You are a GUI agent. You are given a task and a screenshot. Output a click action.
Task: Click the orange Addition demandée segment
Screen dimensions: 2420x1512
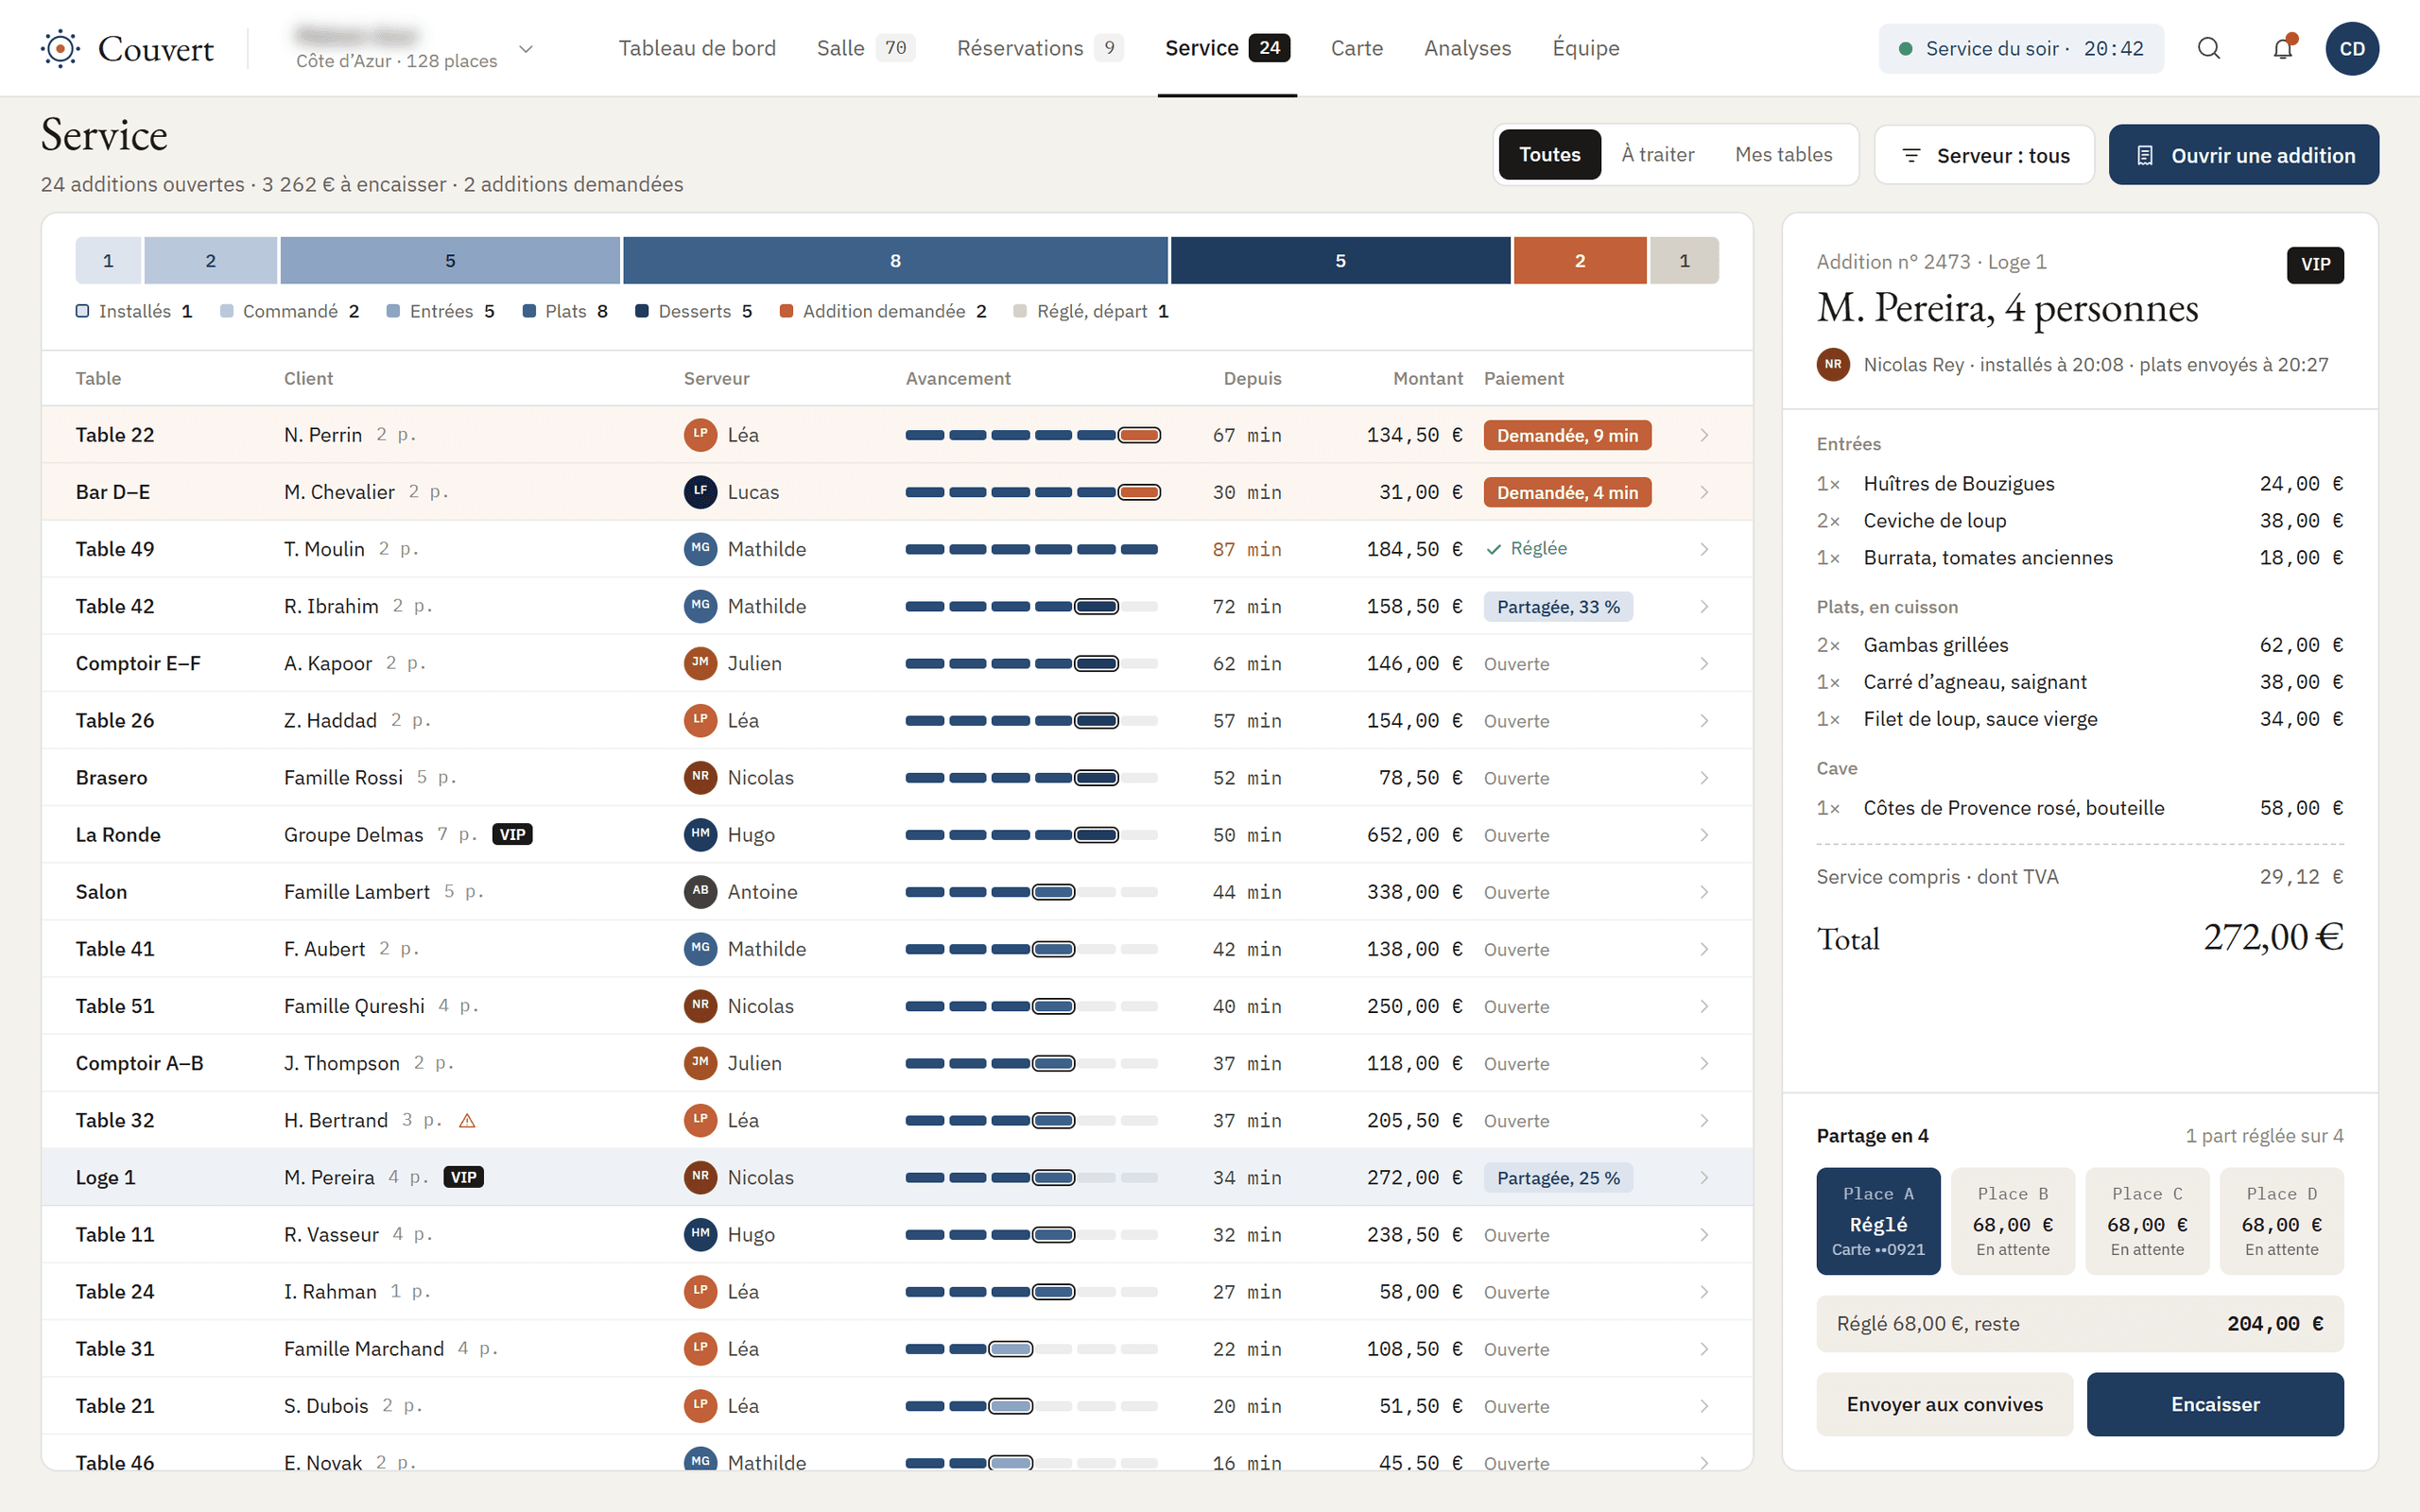(1580, 260)
